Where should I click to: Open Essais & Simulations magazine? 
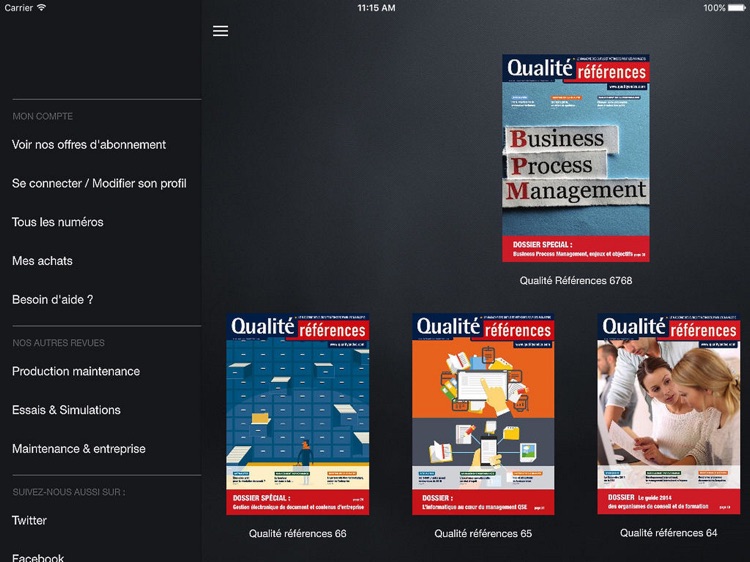coord(66,410)
